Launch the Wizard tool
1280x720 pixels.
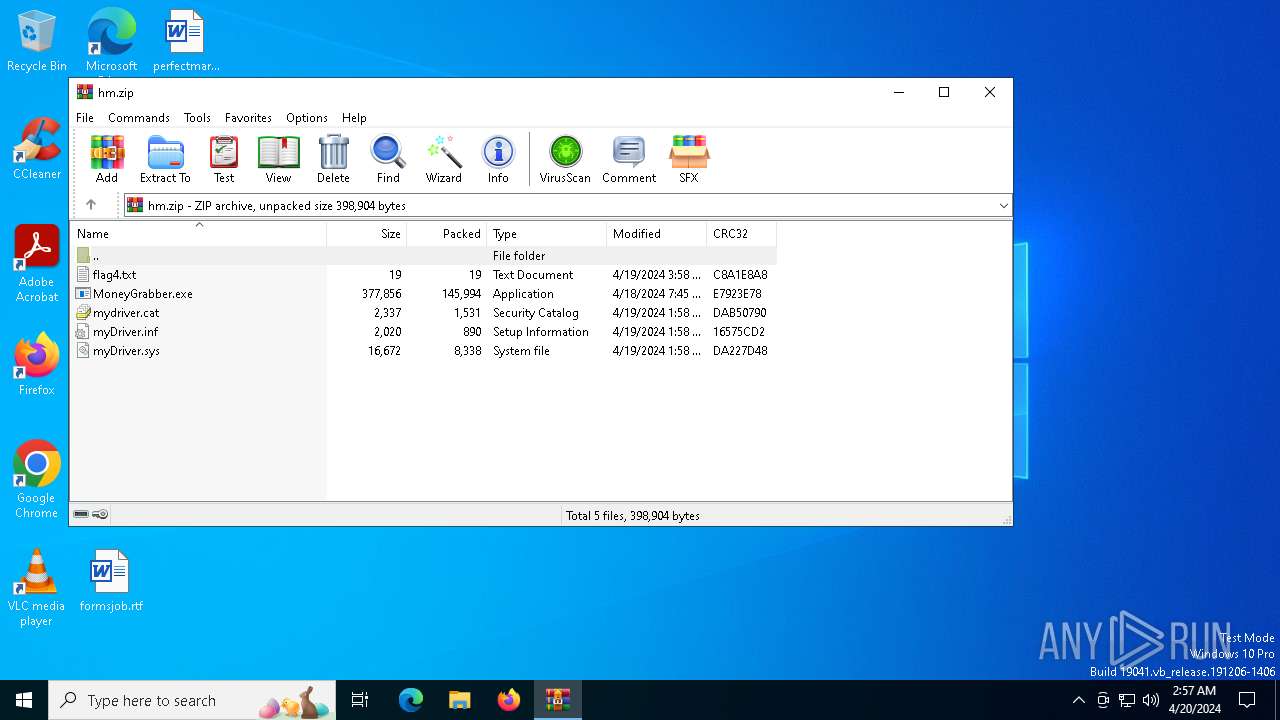click(443, 160)
